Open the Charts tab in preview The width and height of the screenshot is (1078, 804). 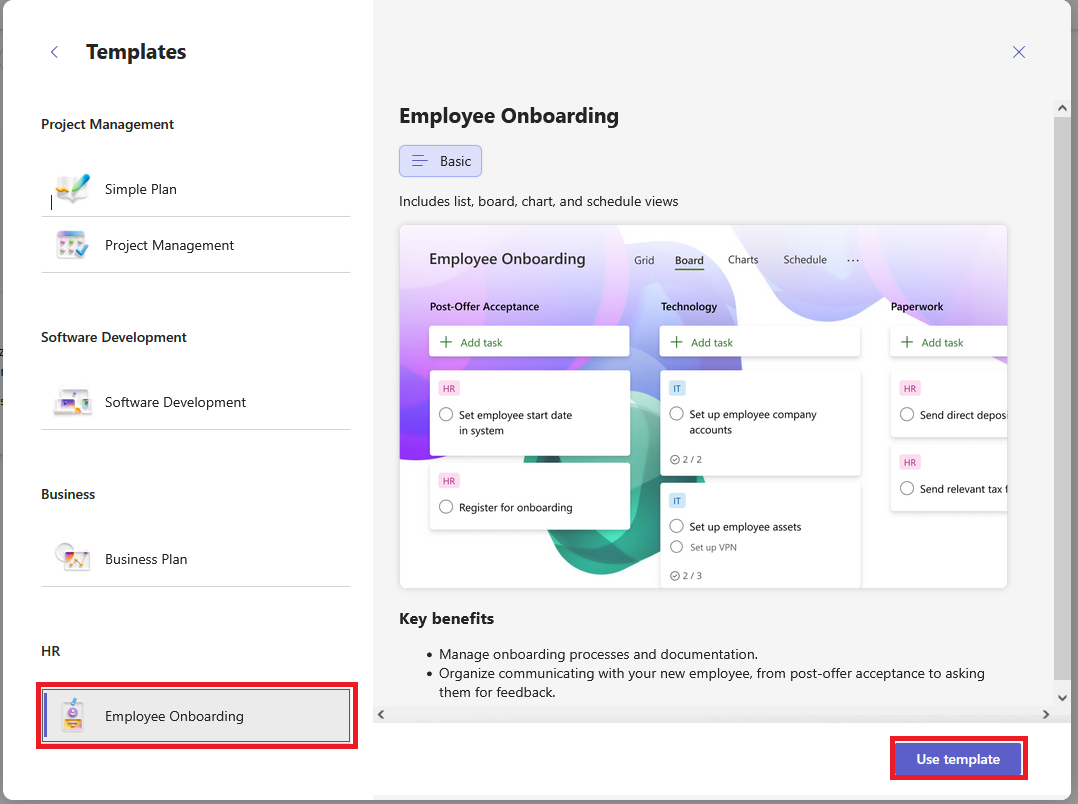click(x=743, y=260)
